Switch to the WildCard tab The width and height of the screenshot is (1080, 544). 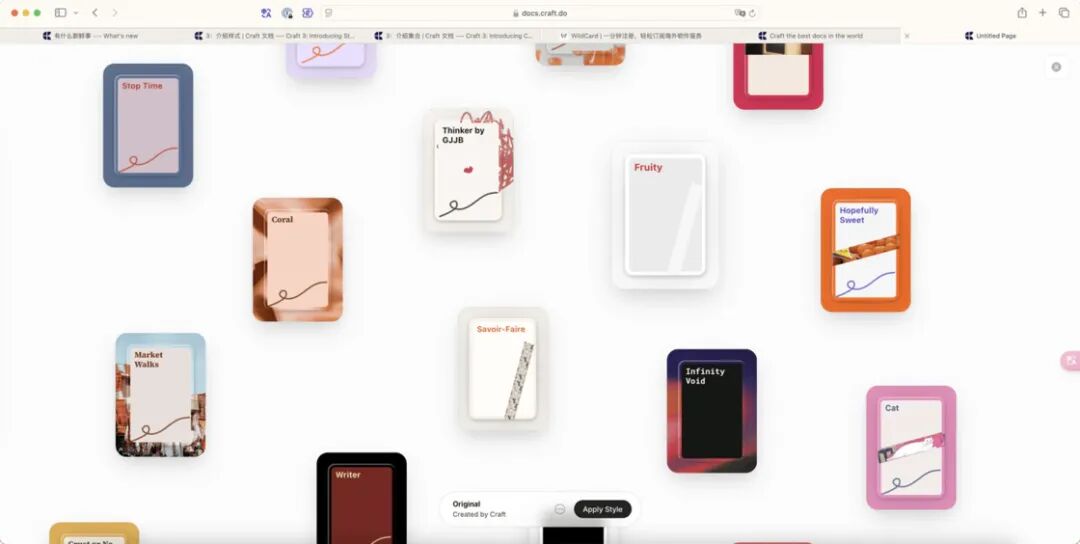[x=630, y=36]
